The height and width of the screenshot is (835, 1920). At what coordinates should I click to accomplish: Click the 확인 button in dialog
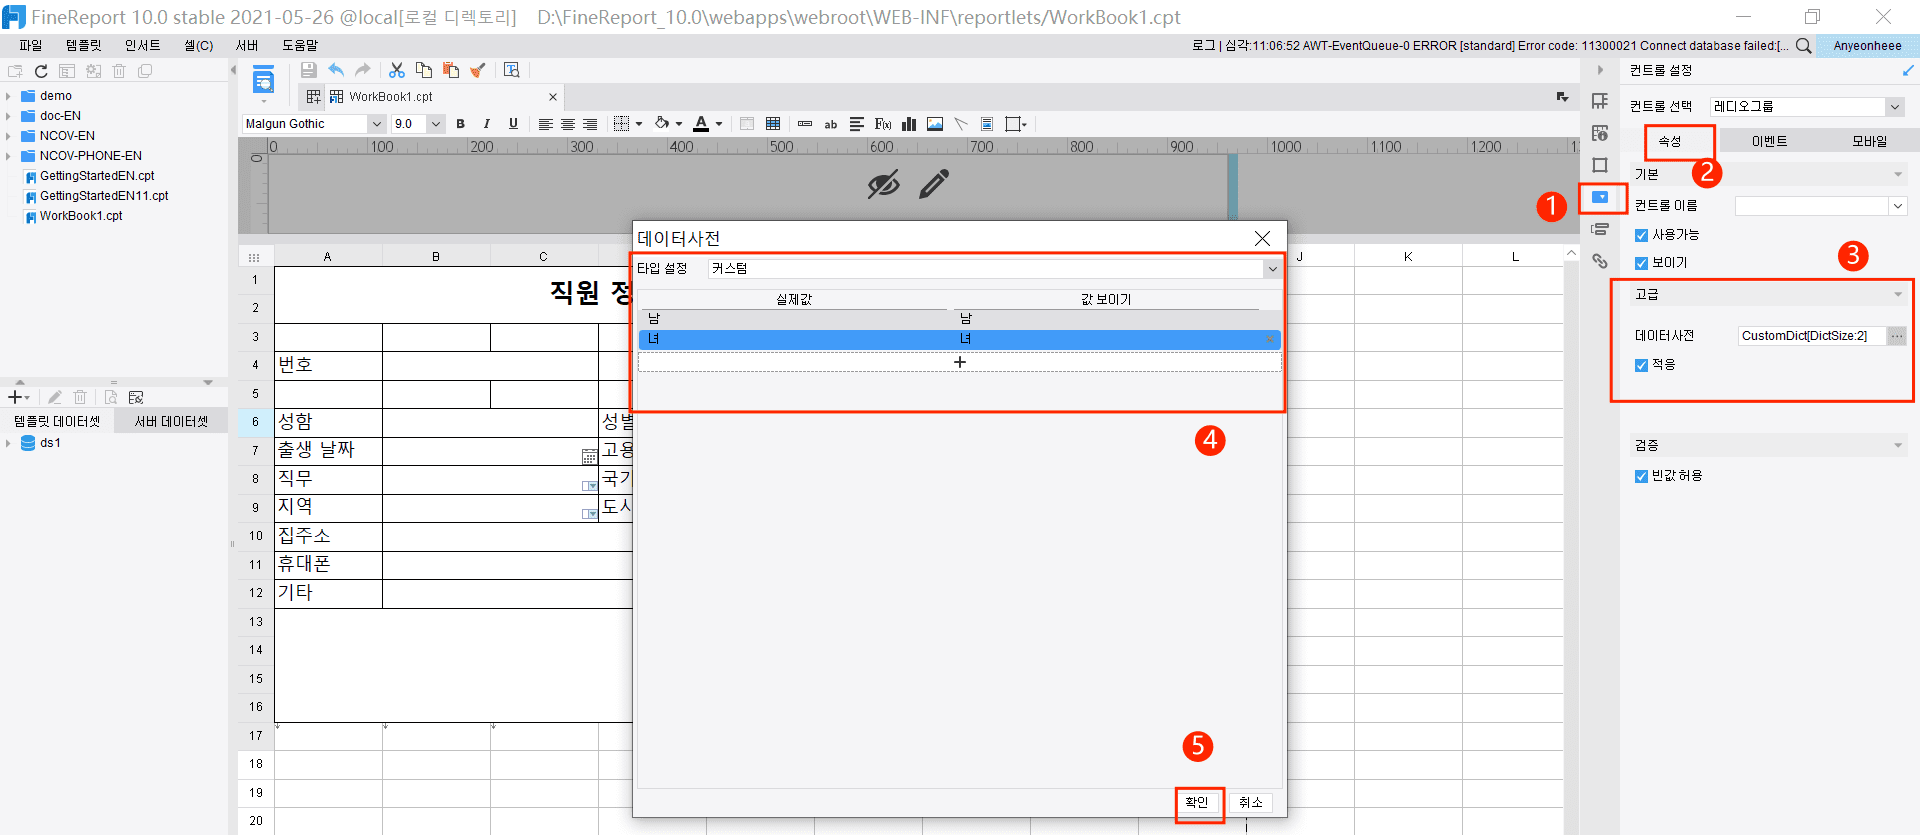tap(1198, 802)
